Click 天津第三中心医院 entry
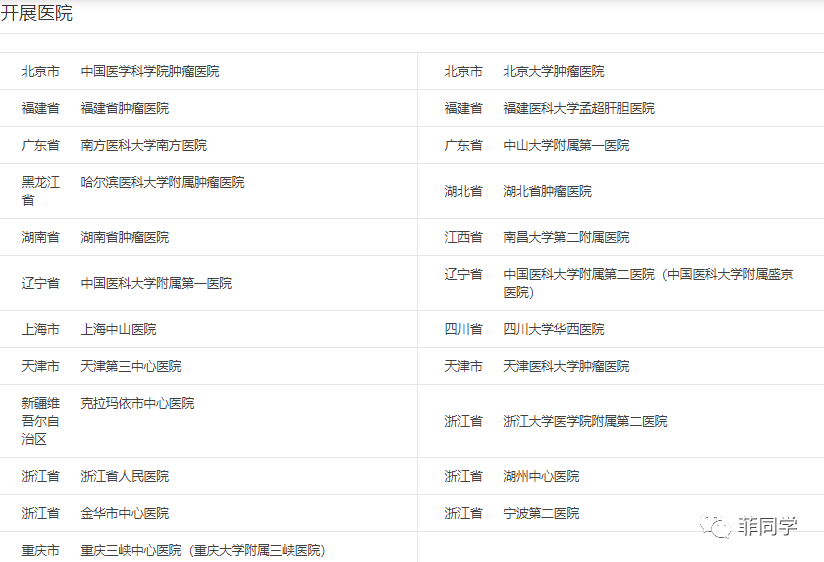The width and height of the screenshot is (824, 562). [x=131, y=366]
